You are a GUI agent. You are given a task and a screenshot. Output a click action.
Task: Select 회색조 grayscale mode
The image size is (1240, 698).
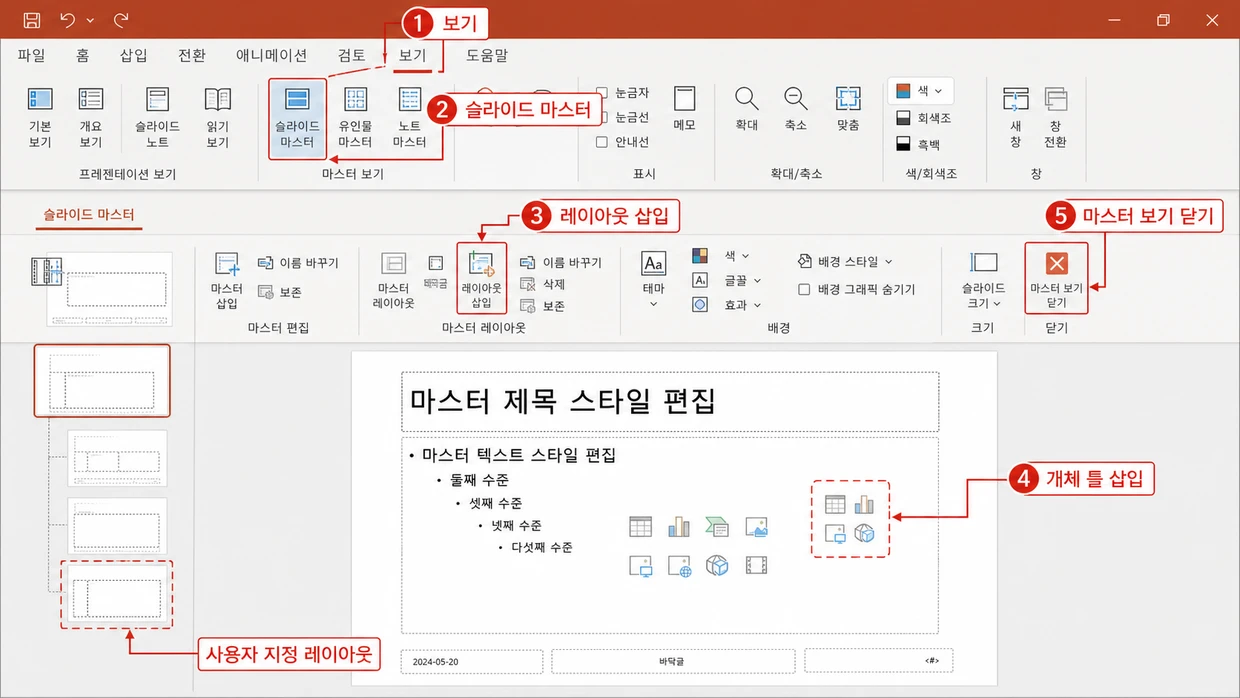pos(923,118)
